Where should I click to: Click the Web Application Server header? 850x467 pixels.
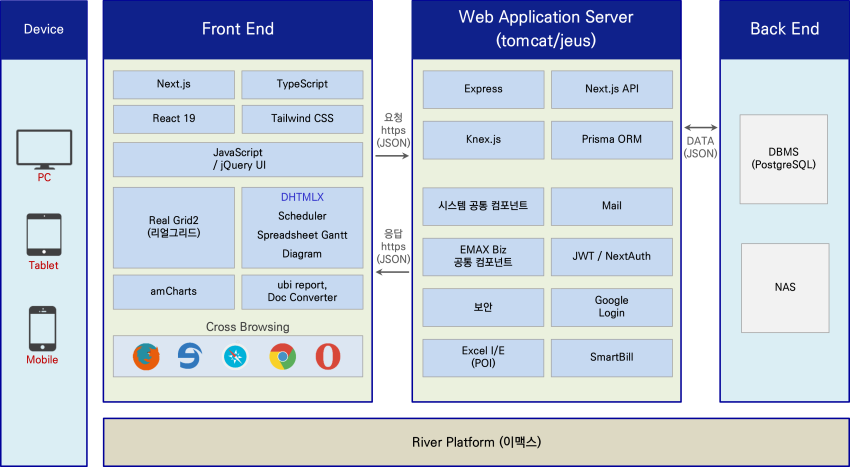click(x=546, y=29)
